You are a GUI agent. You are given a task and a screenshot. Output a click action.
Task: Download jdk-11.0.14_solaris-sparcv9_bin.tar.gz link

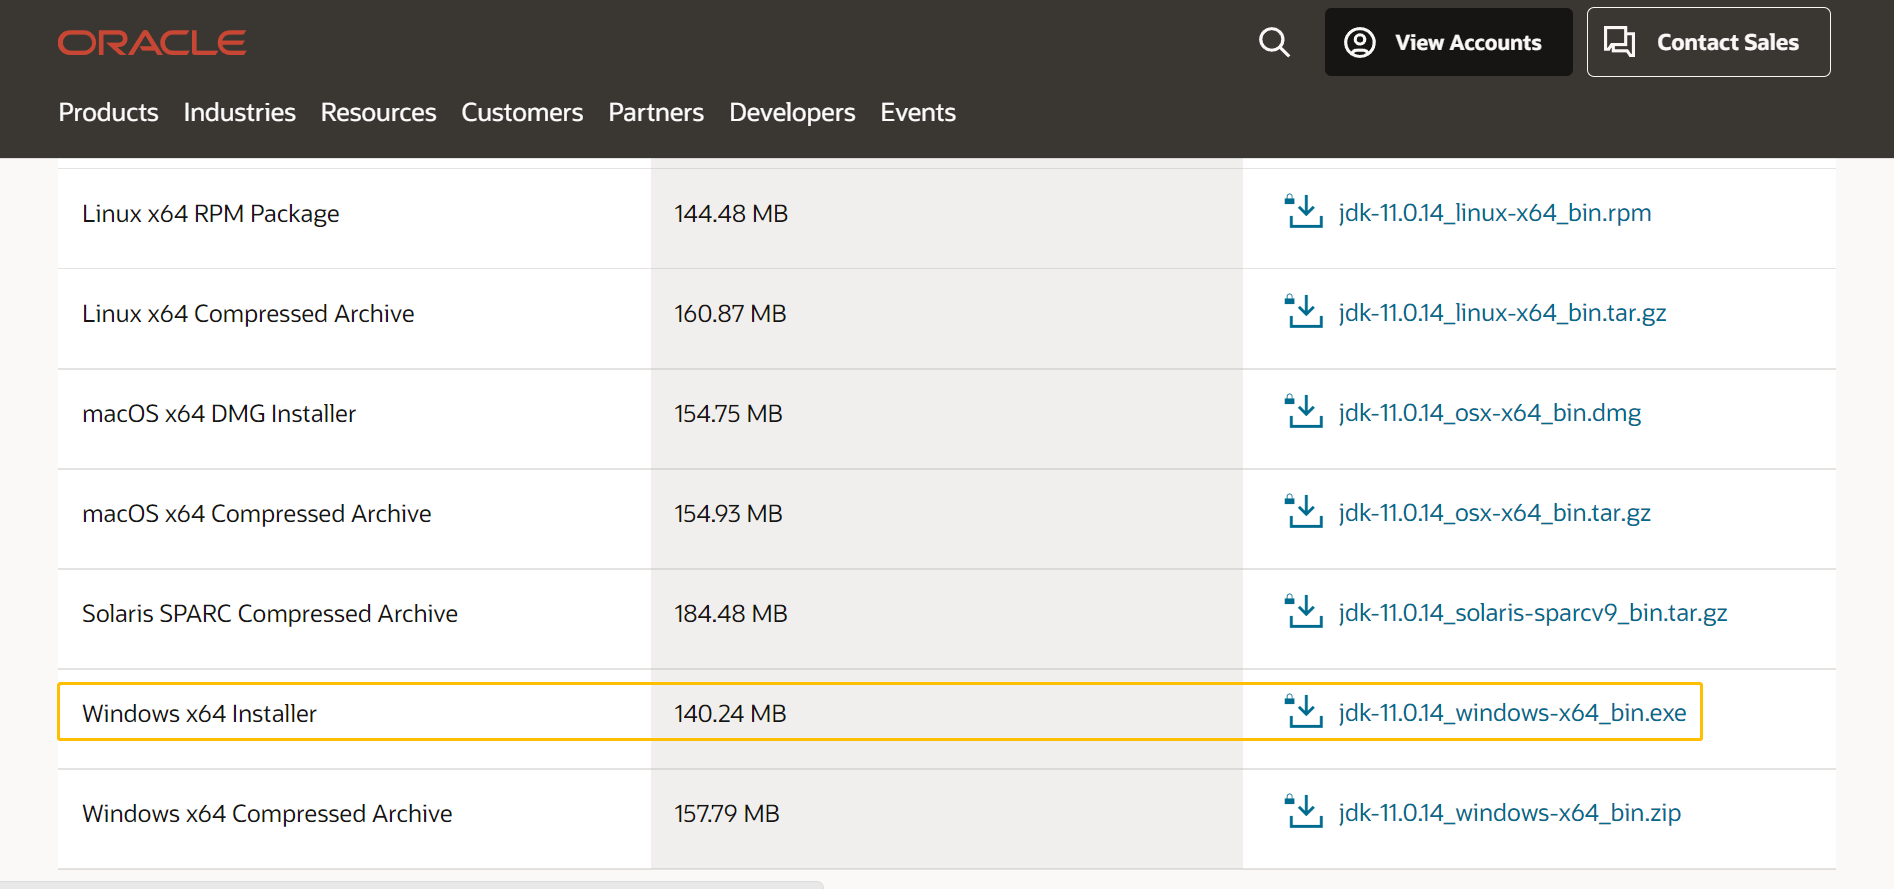pyautogui.click(x=1533, y=613)
